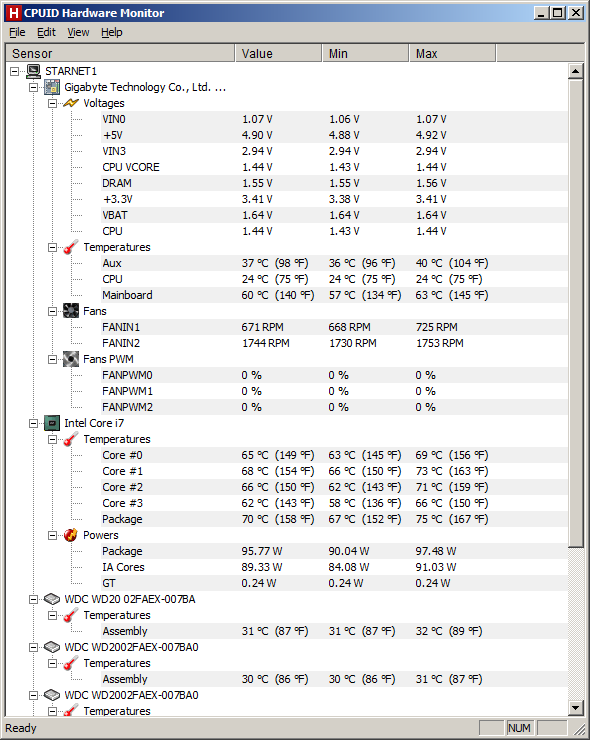Select the +5V voltage row
The height and width of the screenshot is (740, 590).
tap(334, 135)
